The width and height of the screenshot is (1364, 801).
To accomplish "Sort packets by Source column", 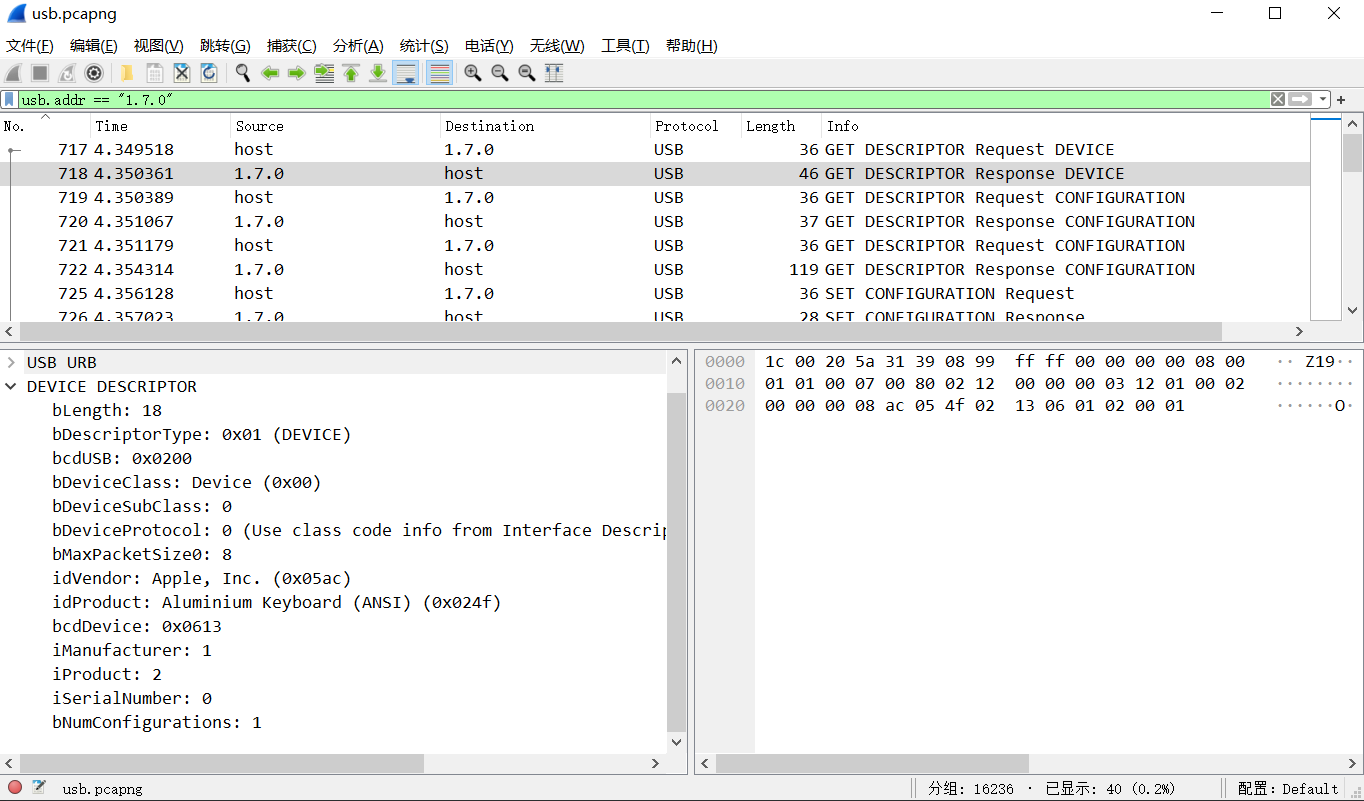I will [x=335, y=126].
